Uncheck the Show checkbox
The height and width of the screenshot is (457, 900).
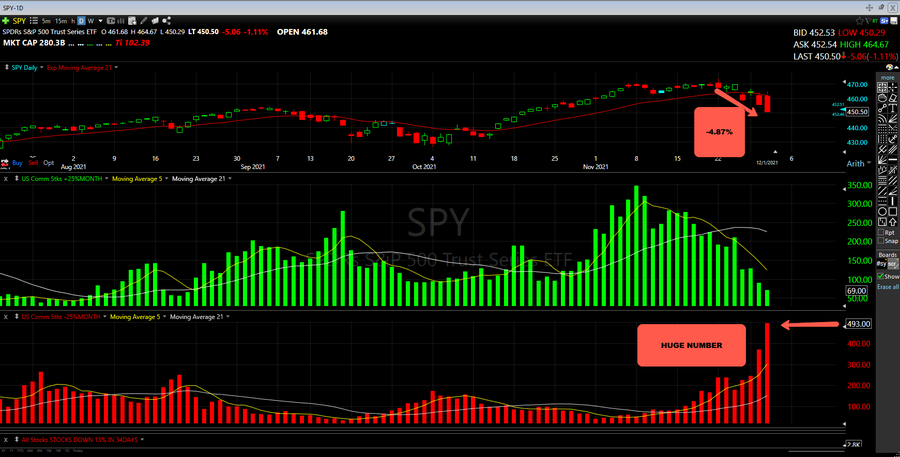point(880,276)
